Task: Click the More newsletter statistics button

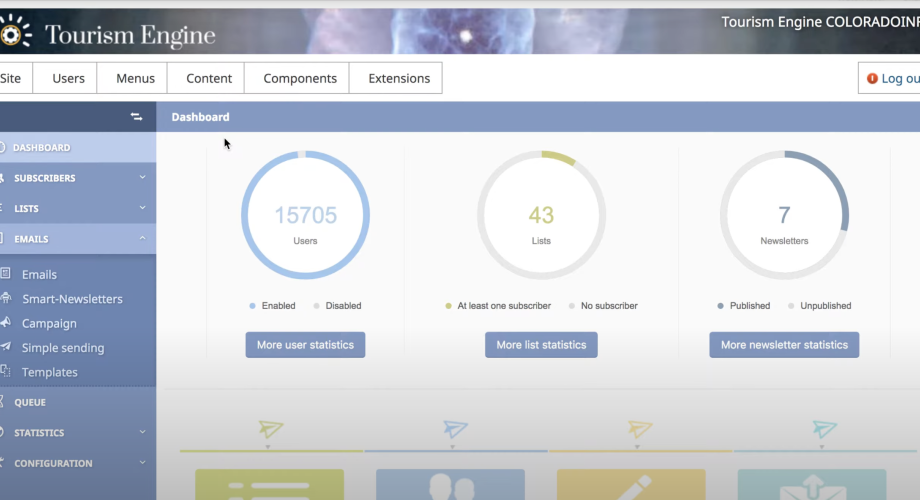Action: (784, 345)
